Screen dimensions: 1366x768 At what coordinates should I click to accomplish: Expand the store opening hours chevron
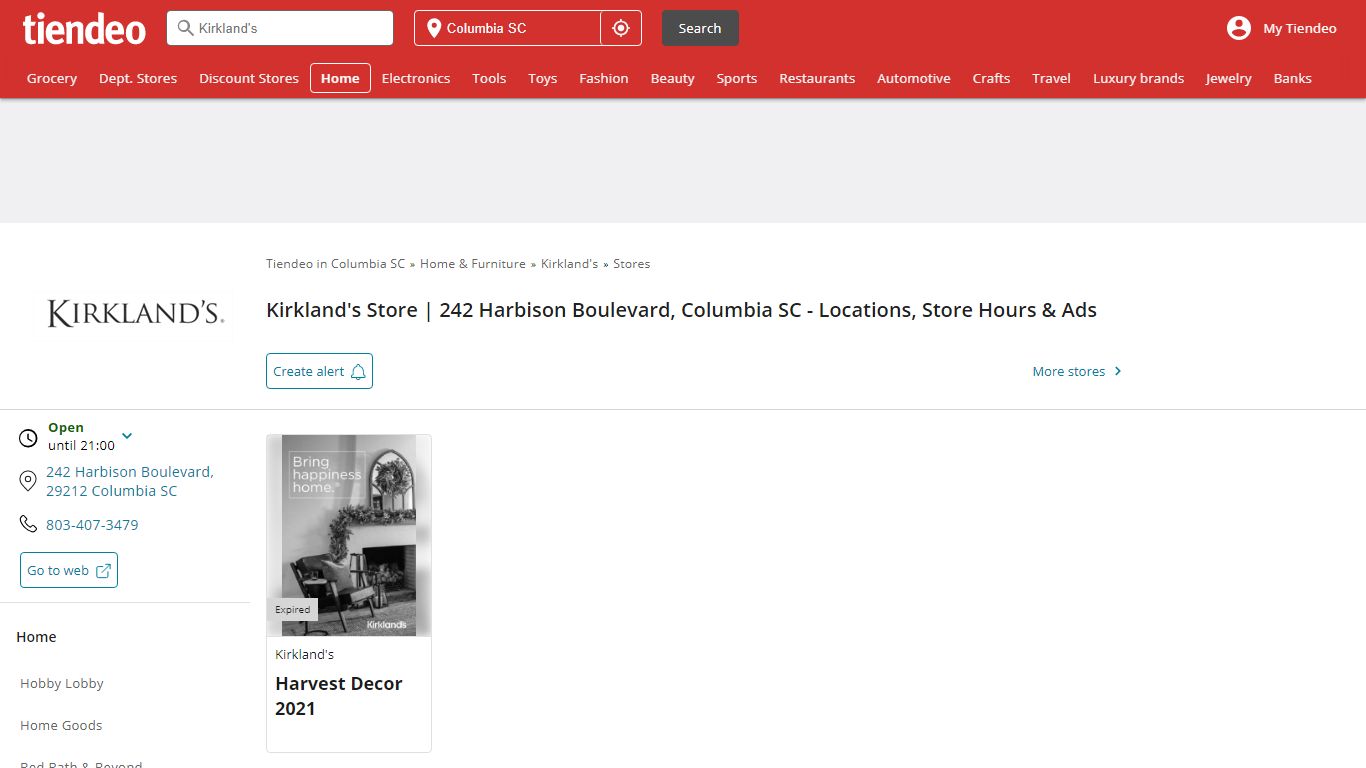click(x=127, y=436)
